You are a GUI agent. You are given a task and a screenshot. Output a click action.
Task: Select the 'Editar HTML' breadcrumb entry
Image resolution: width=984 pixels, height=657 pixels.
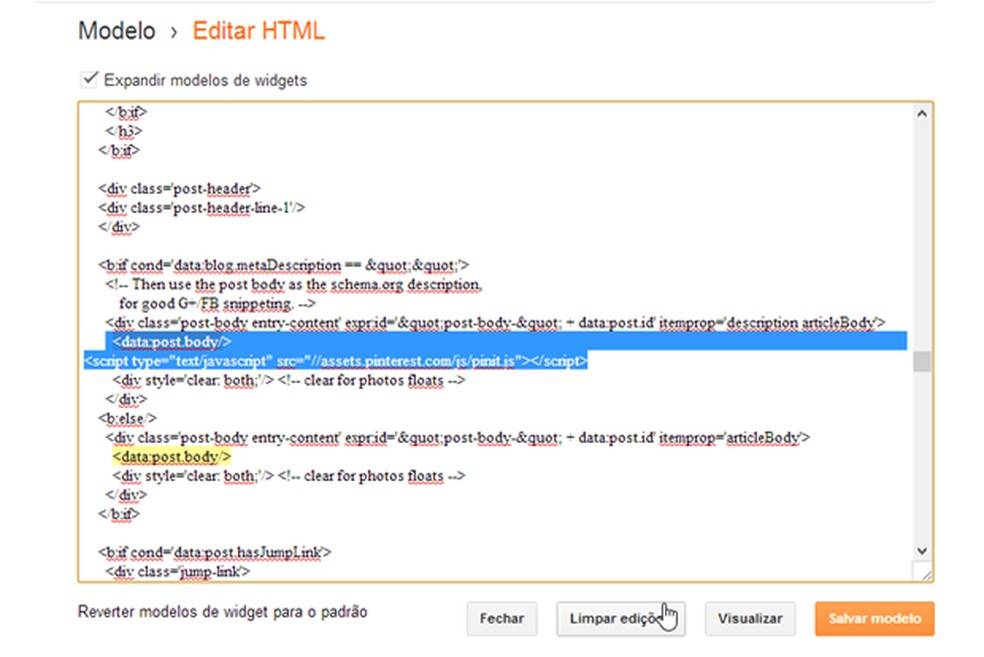(x=259, y=30)
